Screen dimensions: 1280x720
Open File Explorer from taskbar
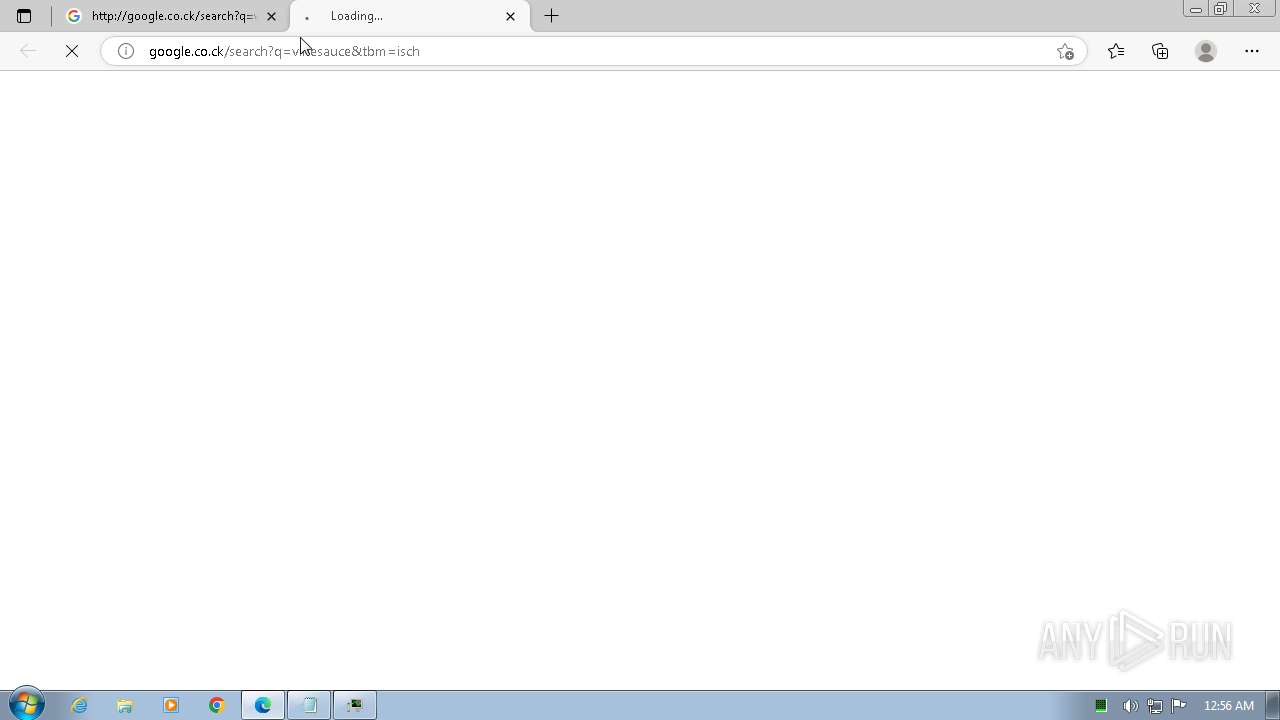(x=125, y=705)
